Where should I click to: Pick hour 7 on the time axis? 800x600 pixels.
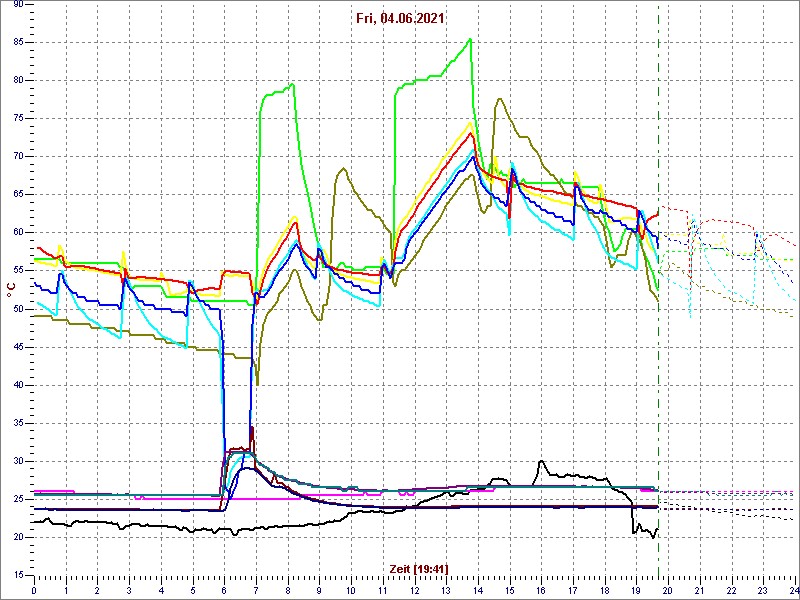256,590
